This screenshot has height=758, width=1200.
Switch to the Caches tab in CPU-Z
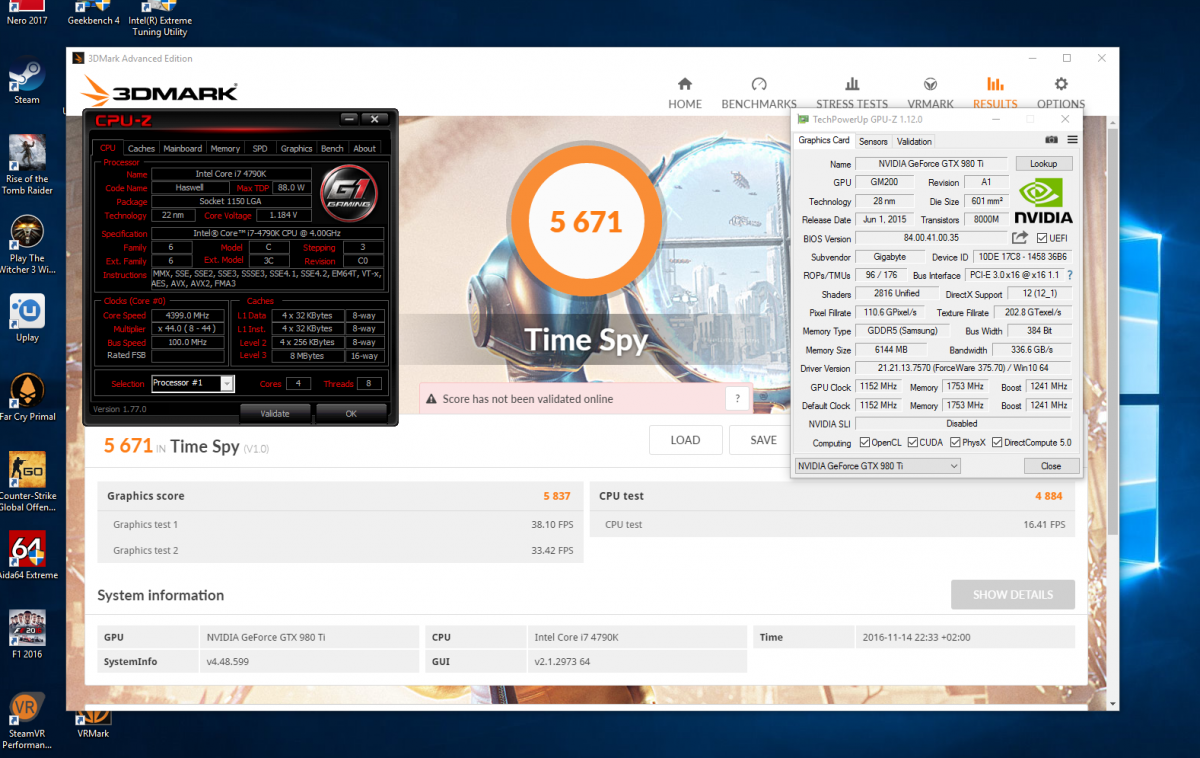(141, 148)
